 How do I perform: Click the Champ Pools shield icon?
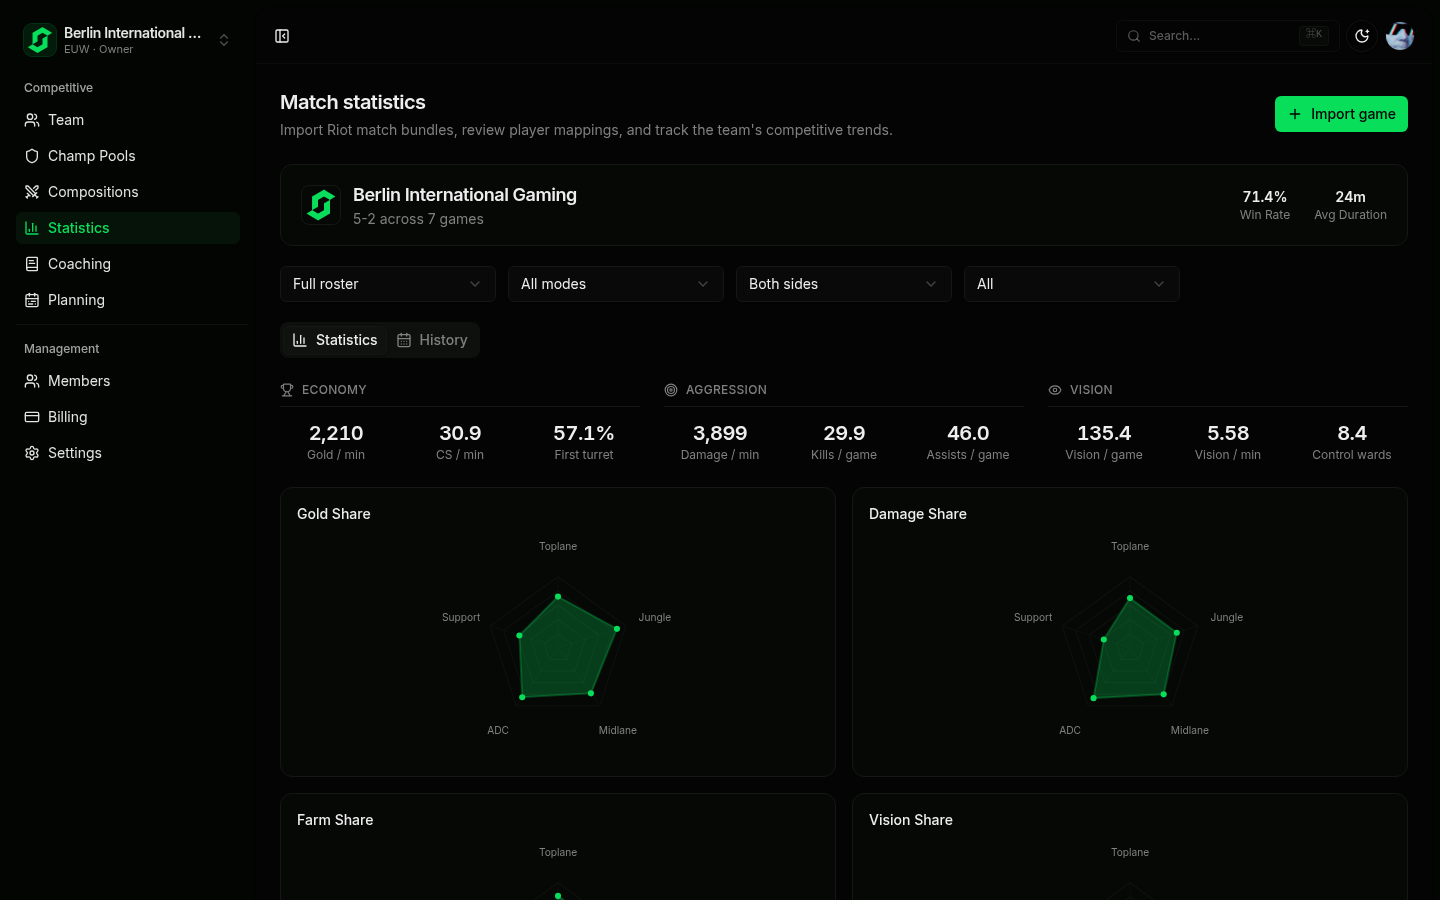(32, 156)
